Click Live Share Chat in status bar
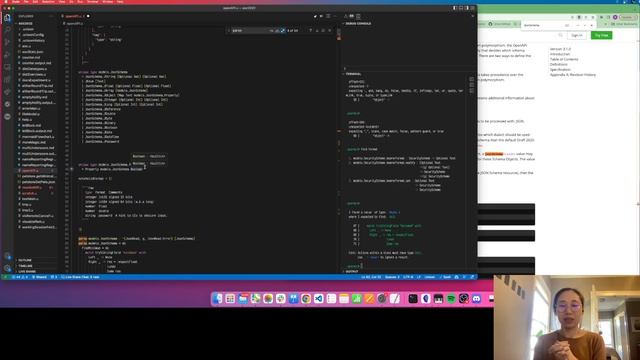 (80, 277)
